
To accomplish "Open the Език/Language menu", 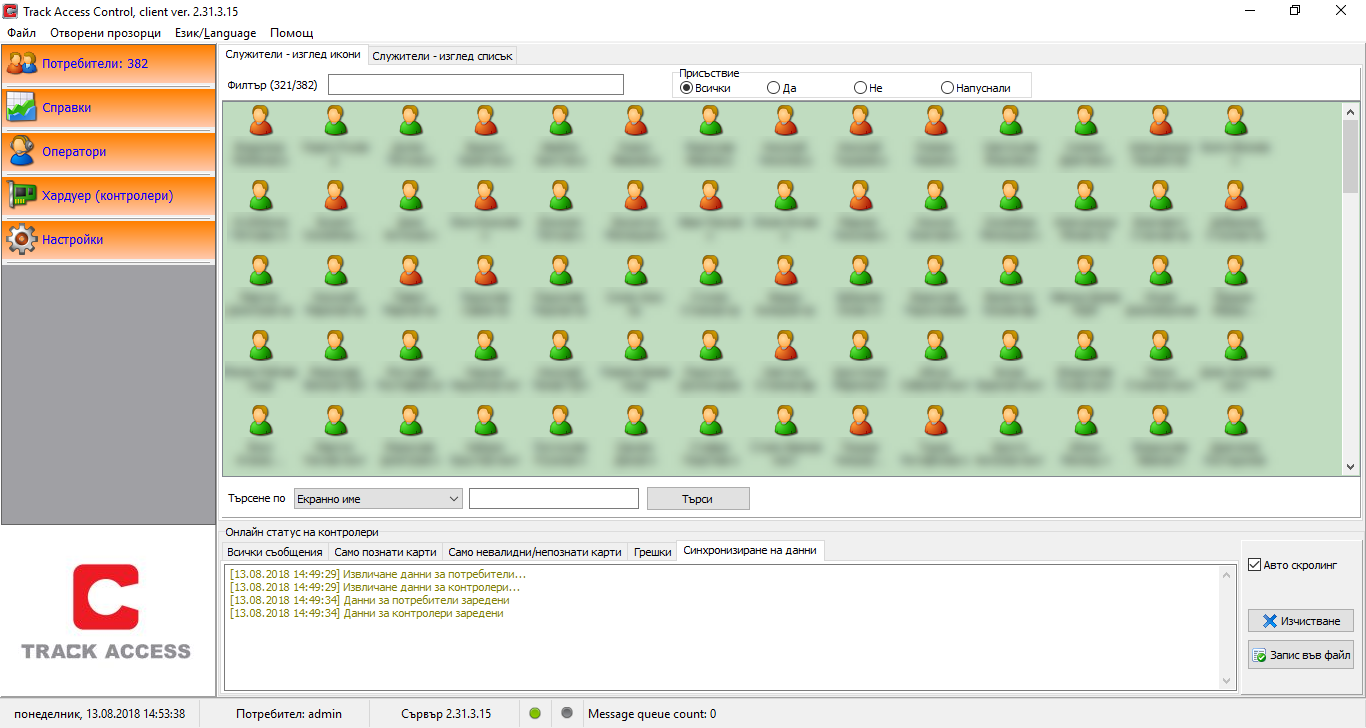I will click(215, 33).
